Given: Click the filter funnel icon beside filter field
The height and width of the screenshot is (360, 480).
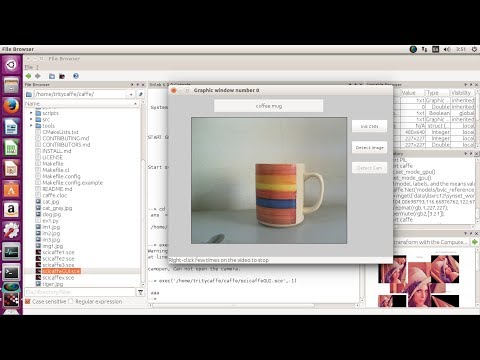Looking at the screenshot, I should coord(141,292).
